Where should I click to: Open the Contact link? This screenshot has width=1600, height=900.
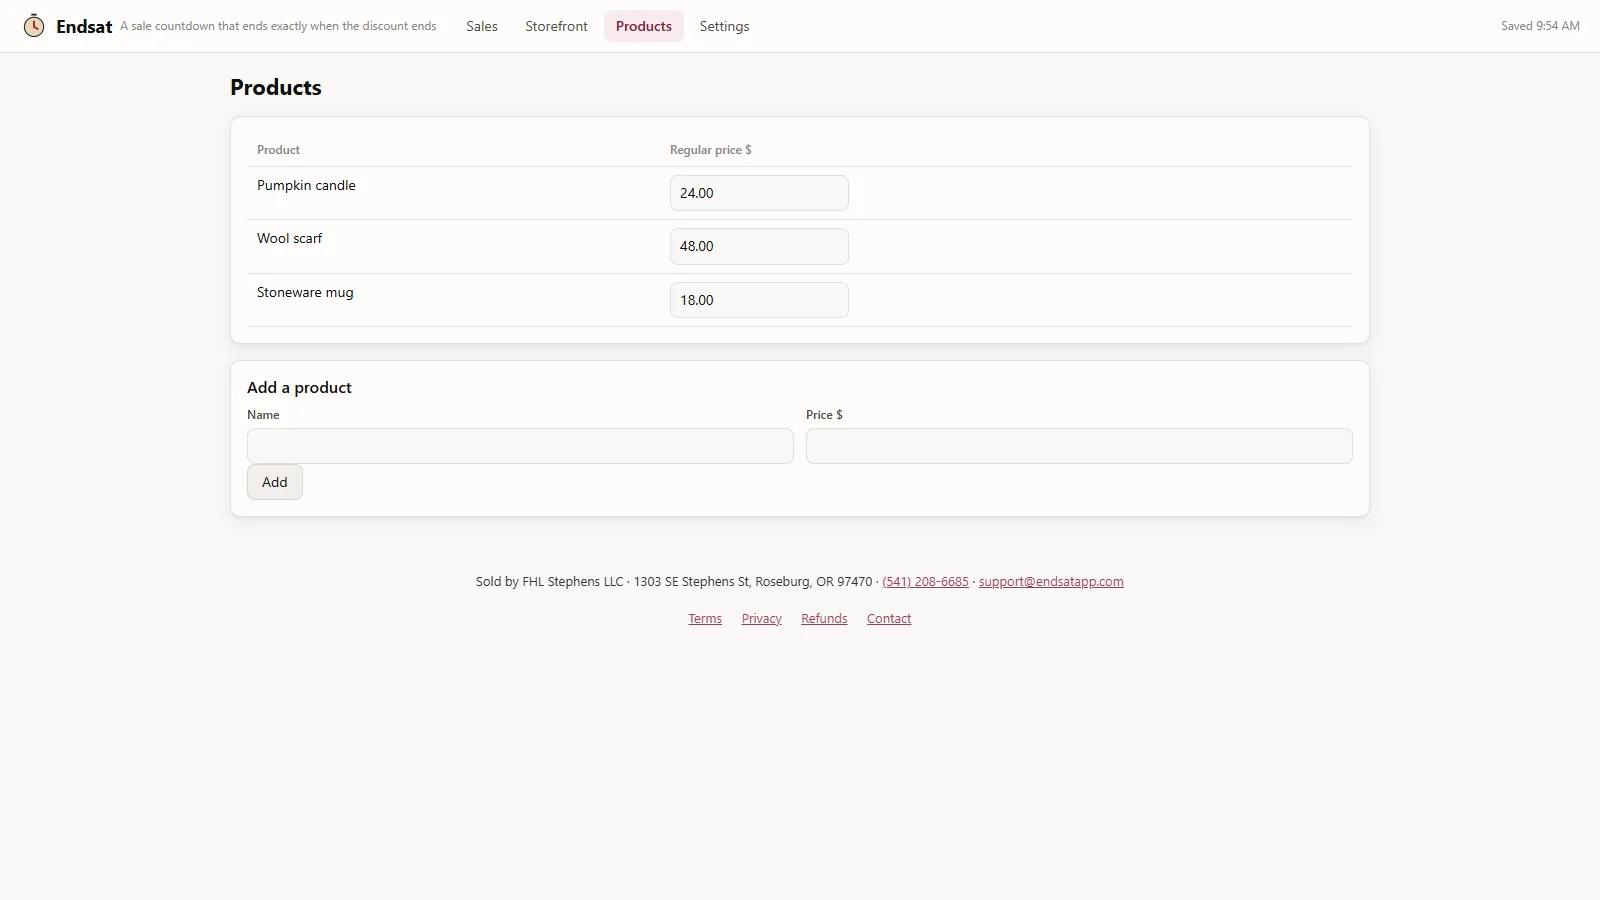click(889, 619)
